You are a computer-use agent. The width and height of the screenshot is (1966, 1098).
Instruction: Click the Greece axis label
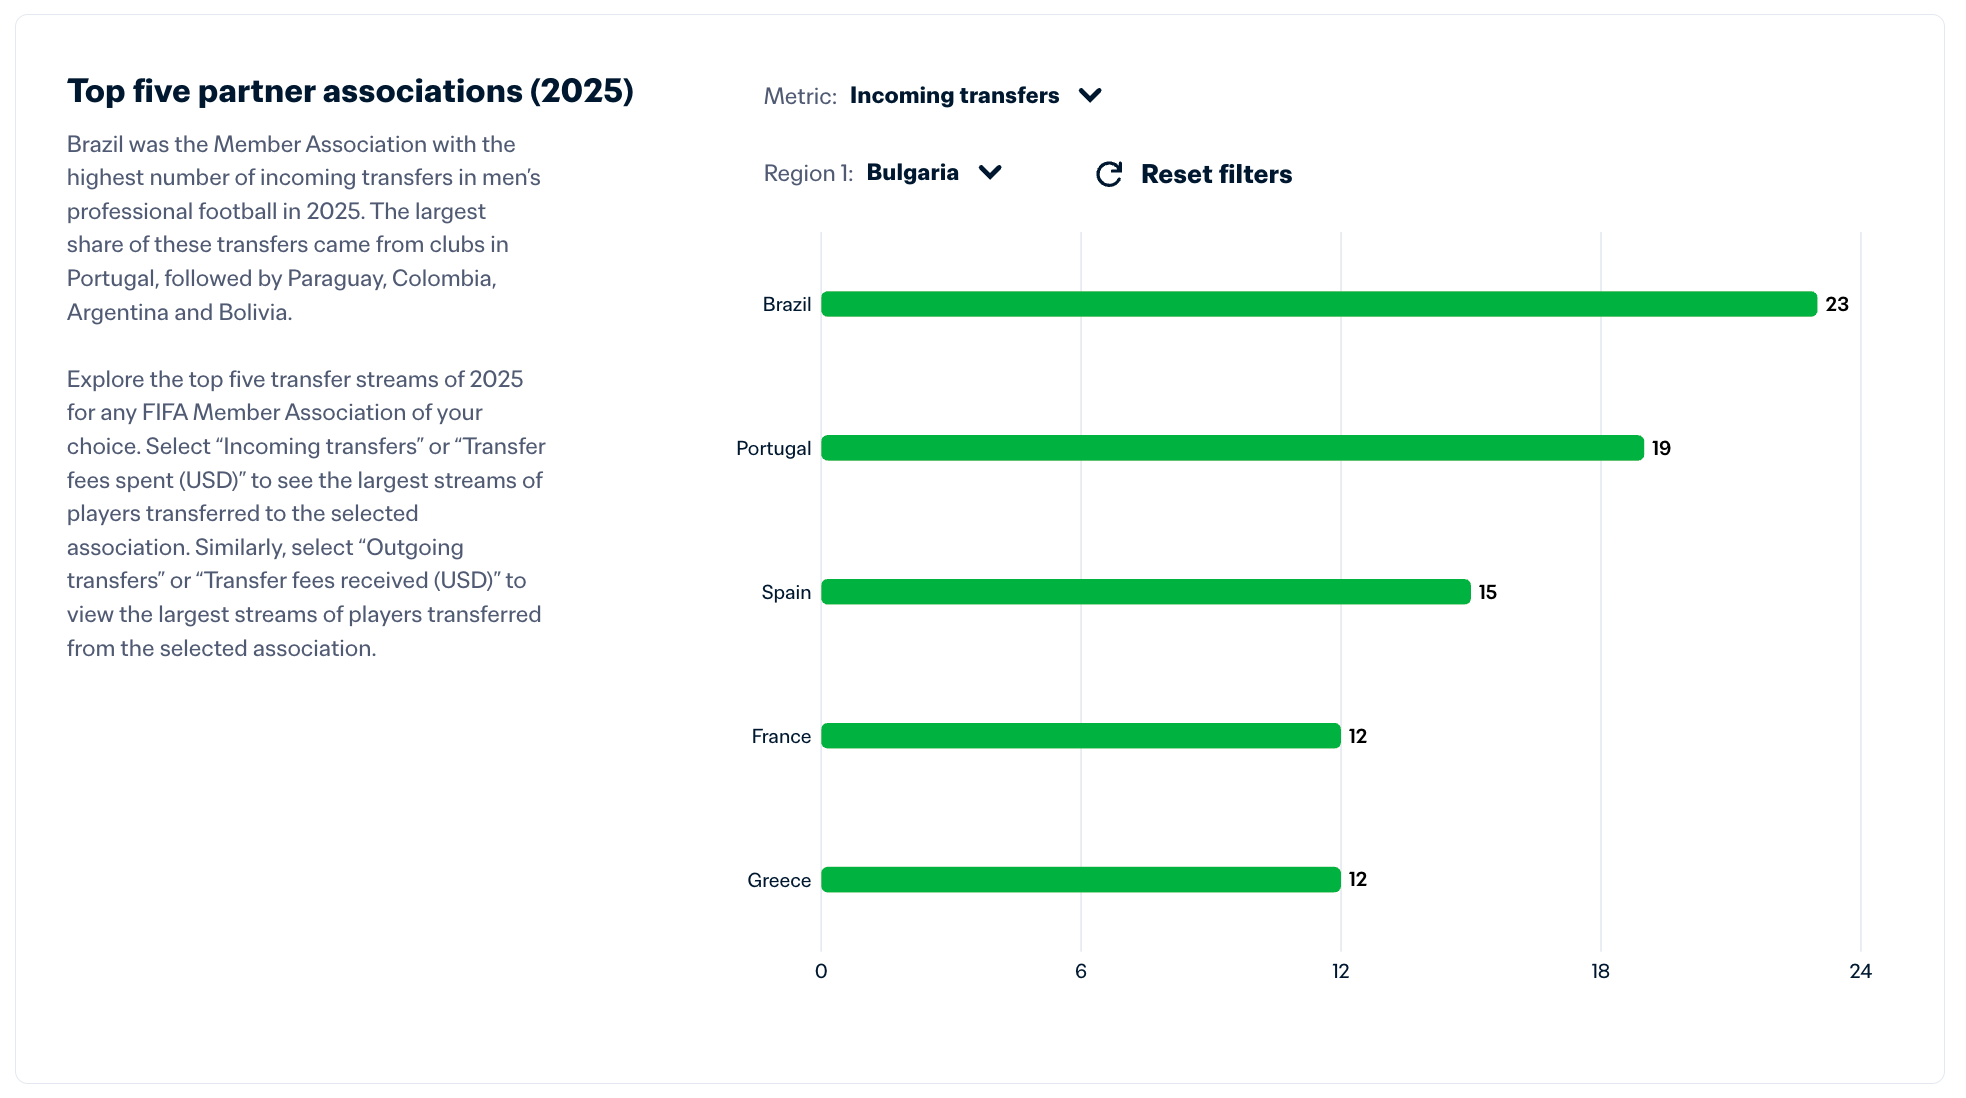point(778,880)
